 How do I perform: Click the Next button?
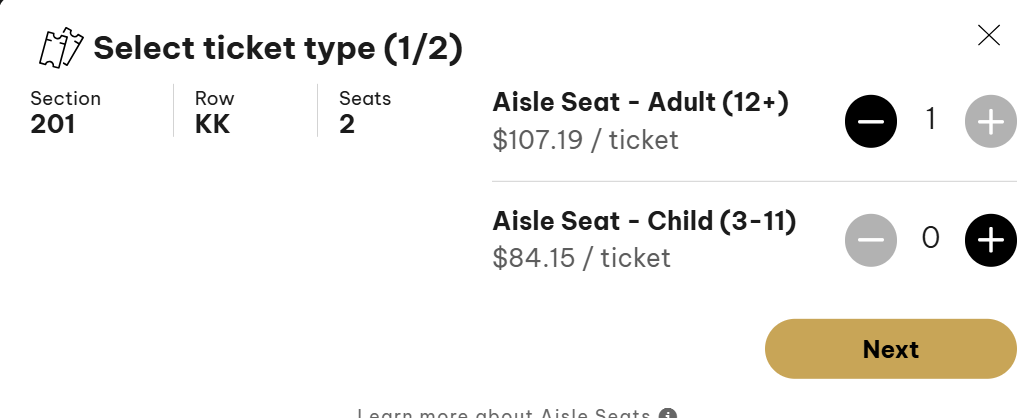[x=890, y=349]
